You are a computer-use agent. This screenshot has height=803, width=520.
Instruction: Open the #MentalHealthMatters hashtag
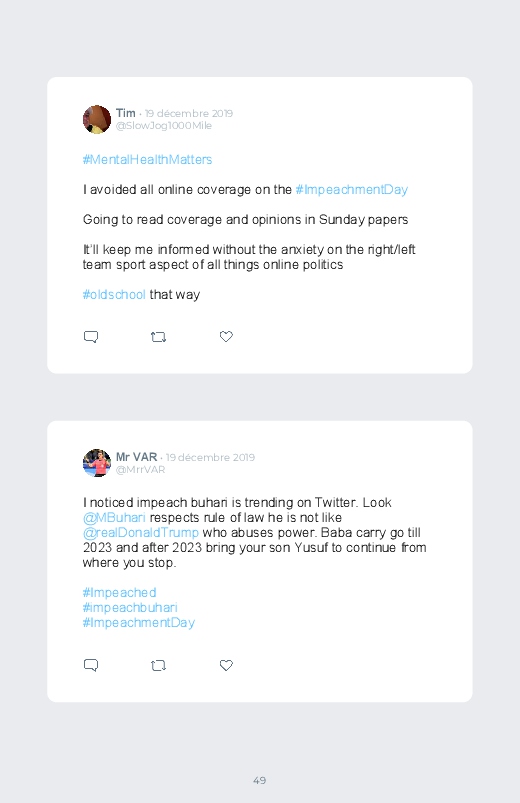148,160
